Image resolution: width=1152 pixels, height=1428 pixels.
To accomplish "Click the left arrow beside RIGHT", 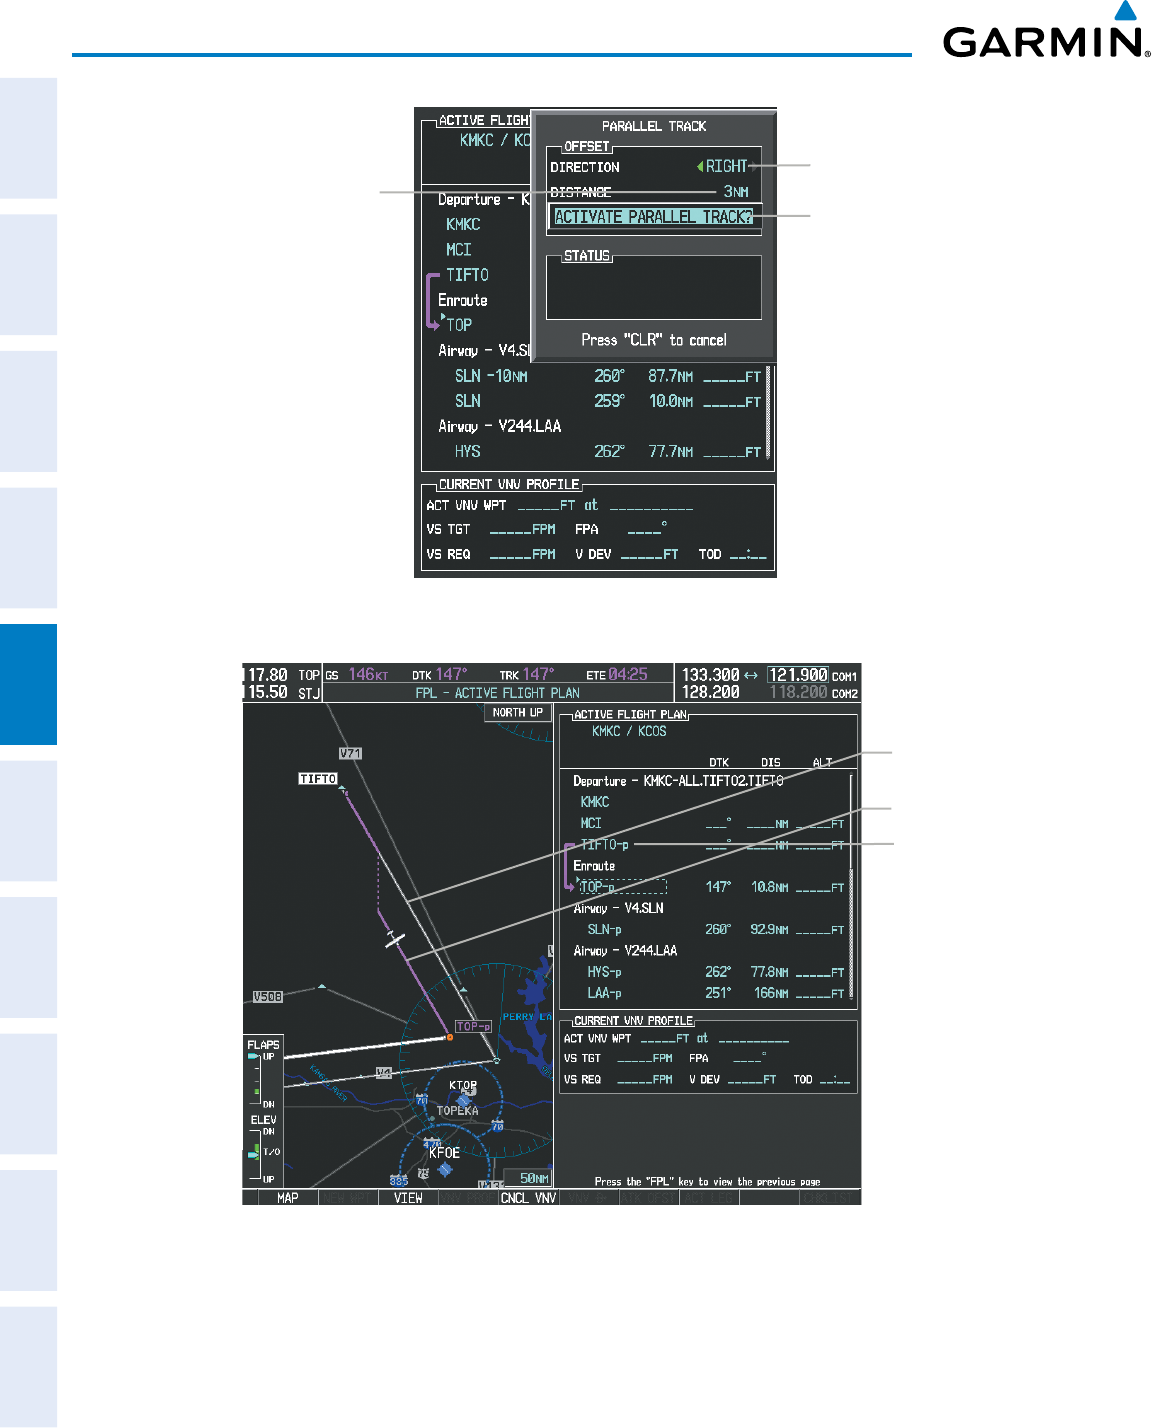I will 700,166.
